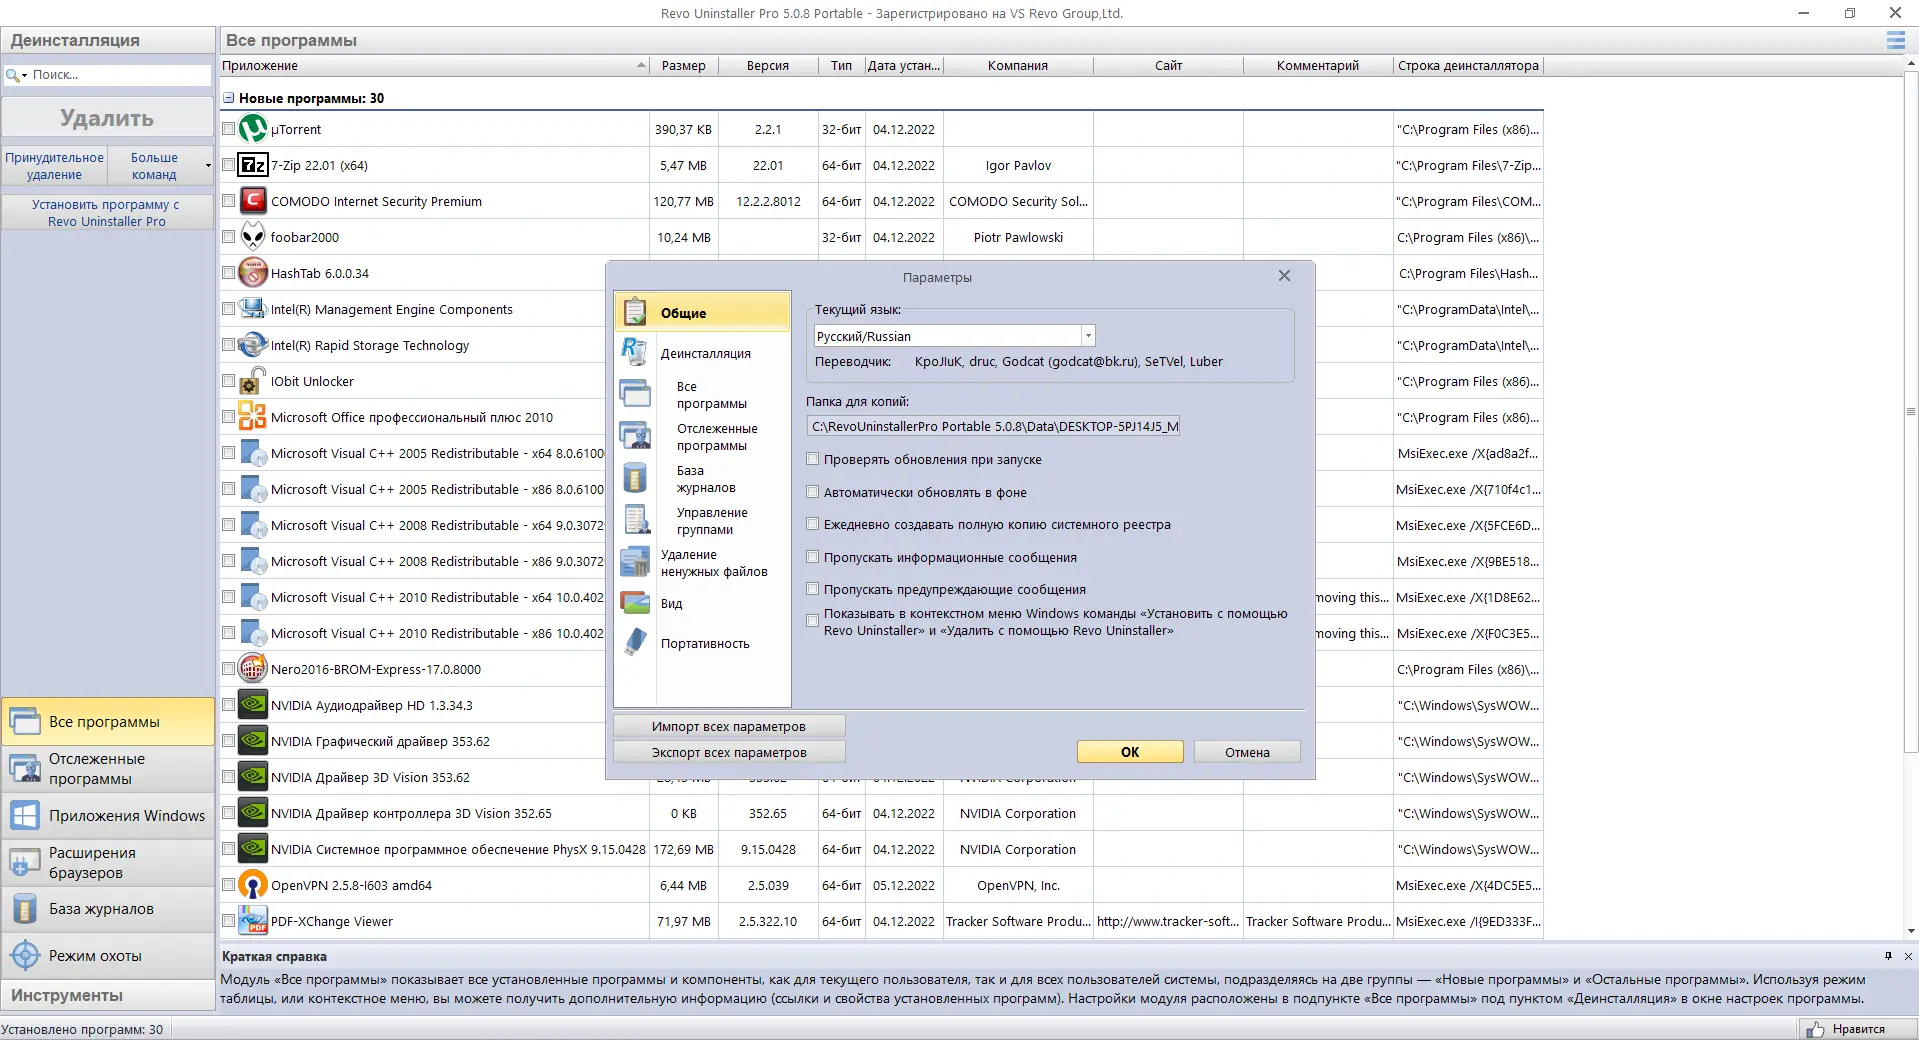Tick the checkbox next to 7-Zip
Screen dimensions: 1919x1040
229,165
